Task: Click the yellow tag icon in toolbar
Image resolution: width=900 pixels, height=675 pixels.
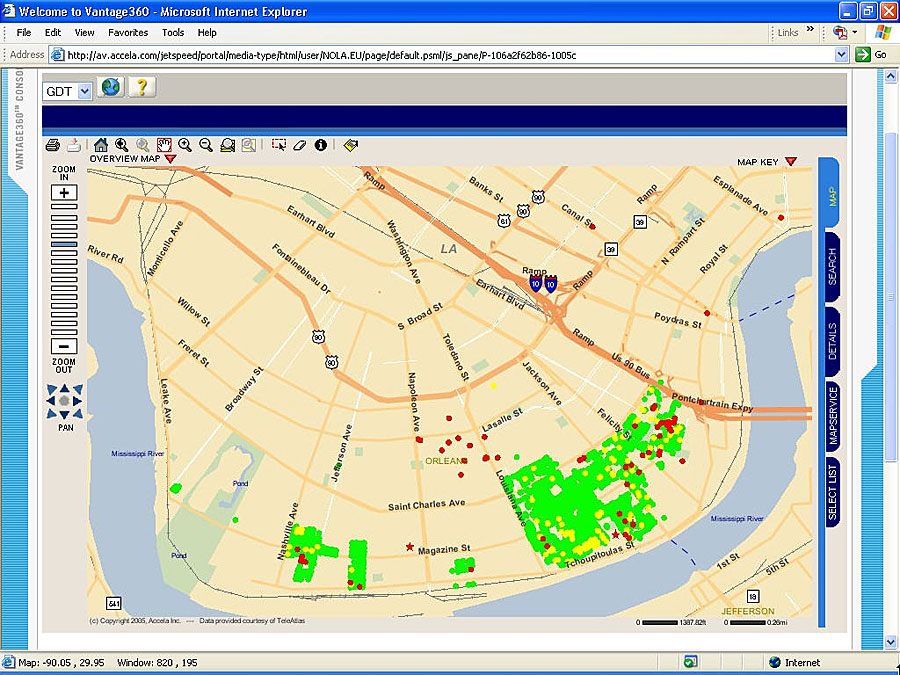Action: tap(351, 145)
